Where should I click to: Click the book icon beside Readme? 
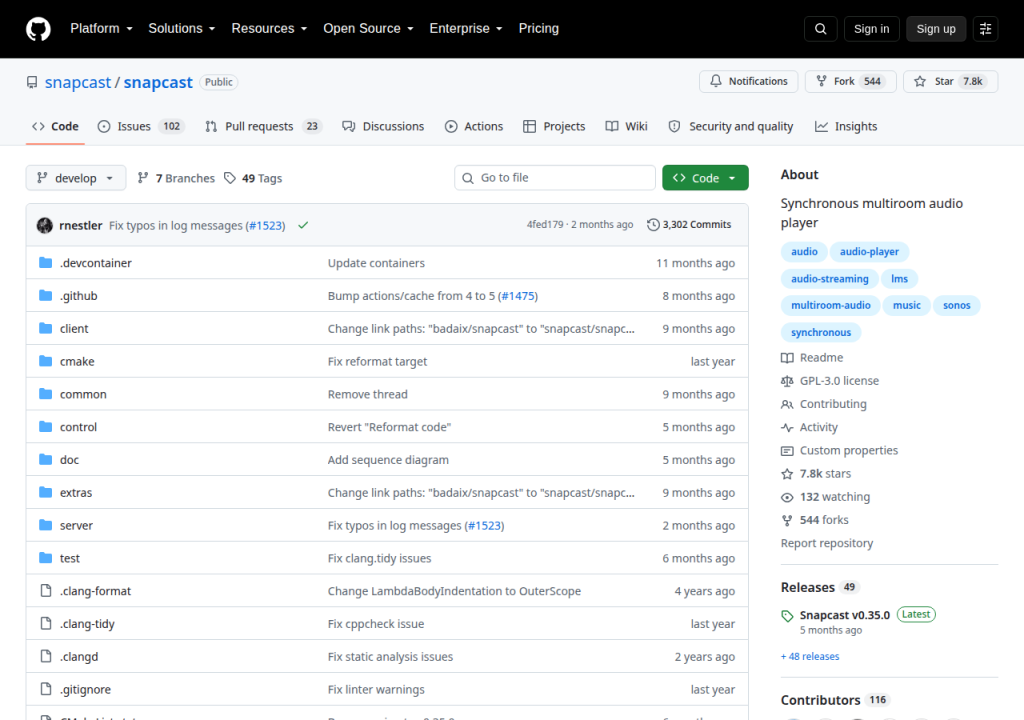click(x=787, y=358)
